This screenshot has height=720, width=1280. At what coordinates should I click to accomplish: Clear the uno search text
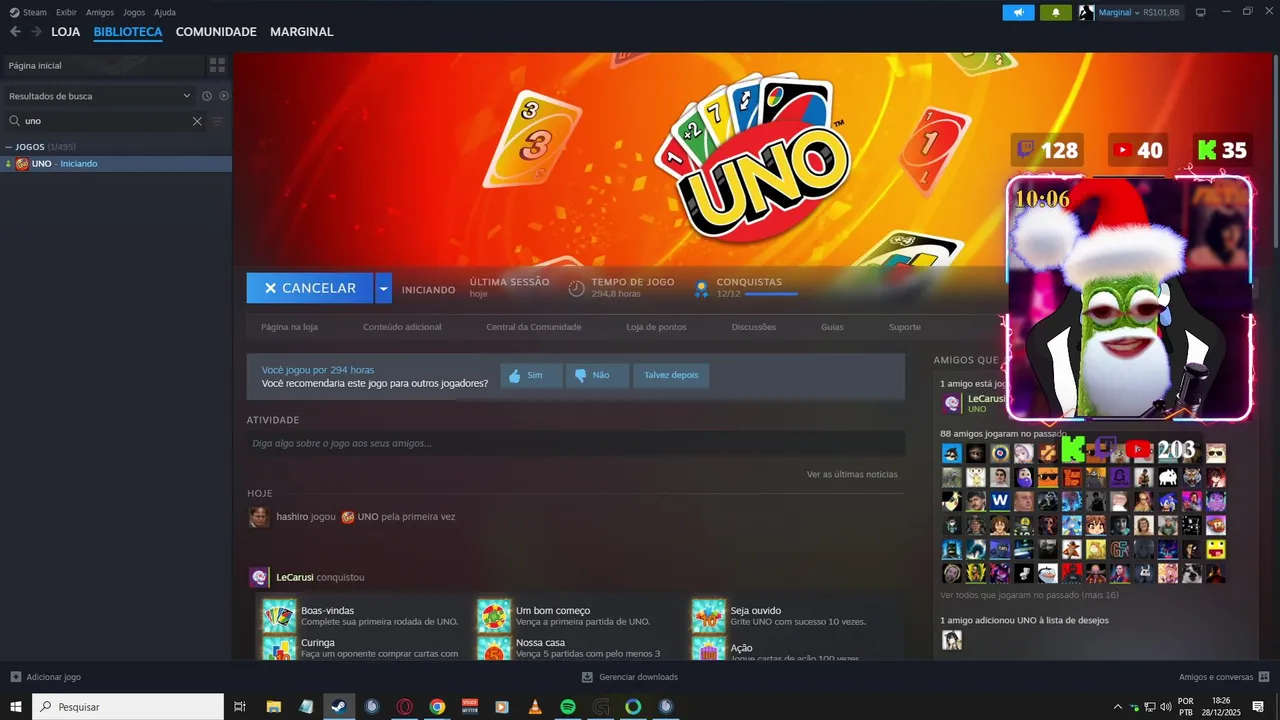tap(197, 121)
